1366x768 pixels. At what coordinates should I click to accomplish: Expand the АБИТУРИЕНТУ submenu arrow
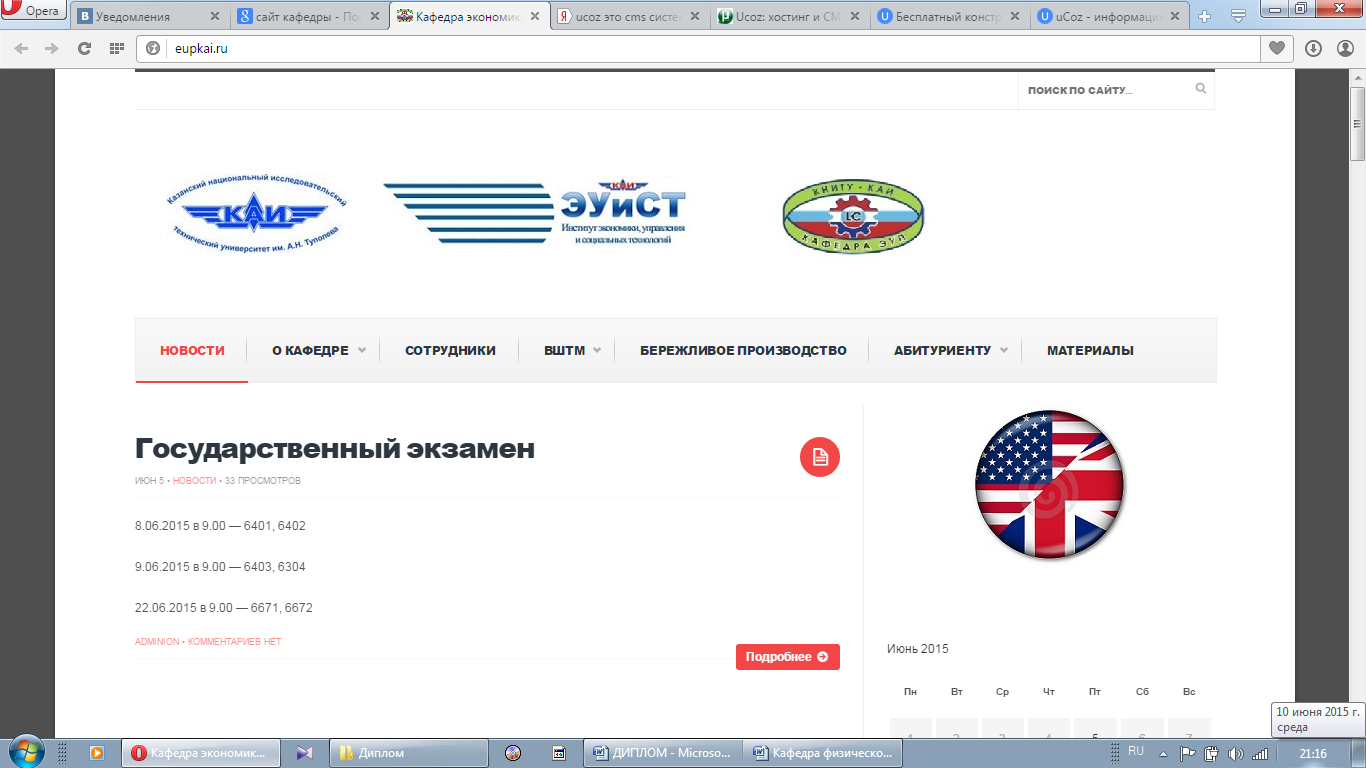(1003, 351)
